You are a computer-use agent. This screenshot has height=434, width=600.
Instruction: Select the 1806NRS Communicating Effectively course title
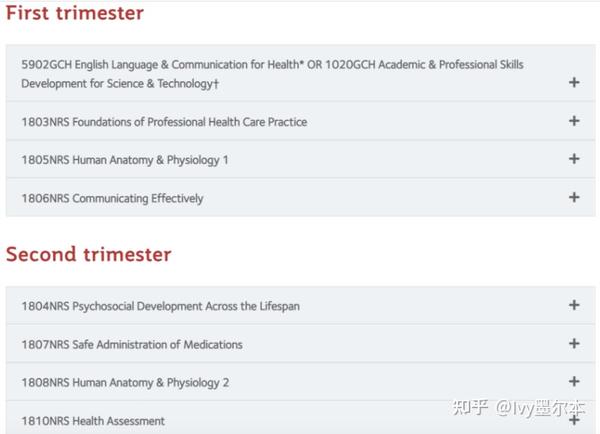[x=112, y=198]
